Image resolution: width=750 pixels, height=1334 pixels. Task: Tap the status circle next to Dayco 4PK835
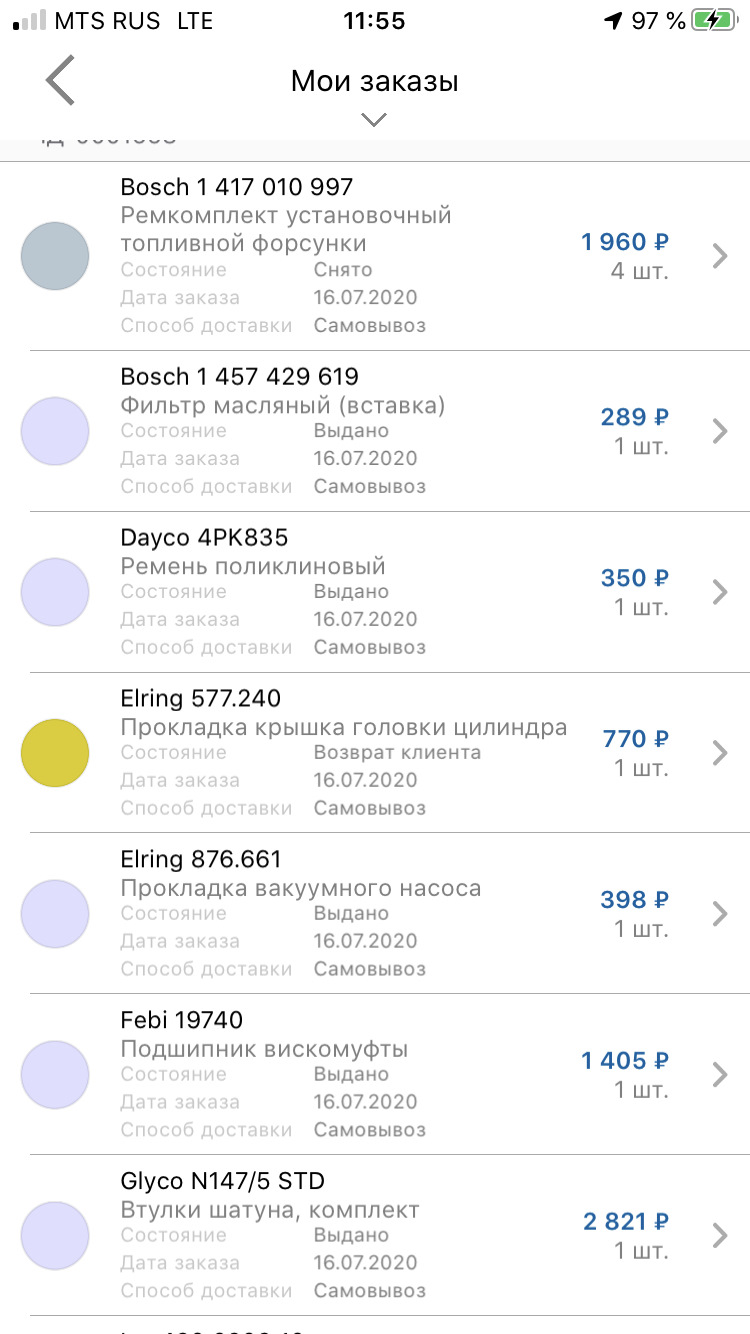click(x=55, y=592)
